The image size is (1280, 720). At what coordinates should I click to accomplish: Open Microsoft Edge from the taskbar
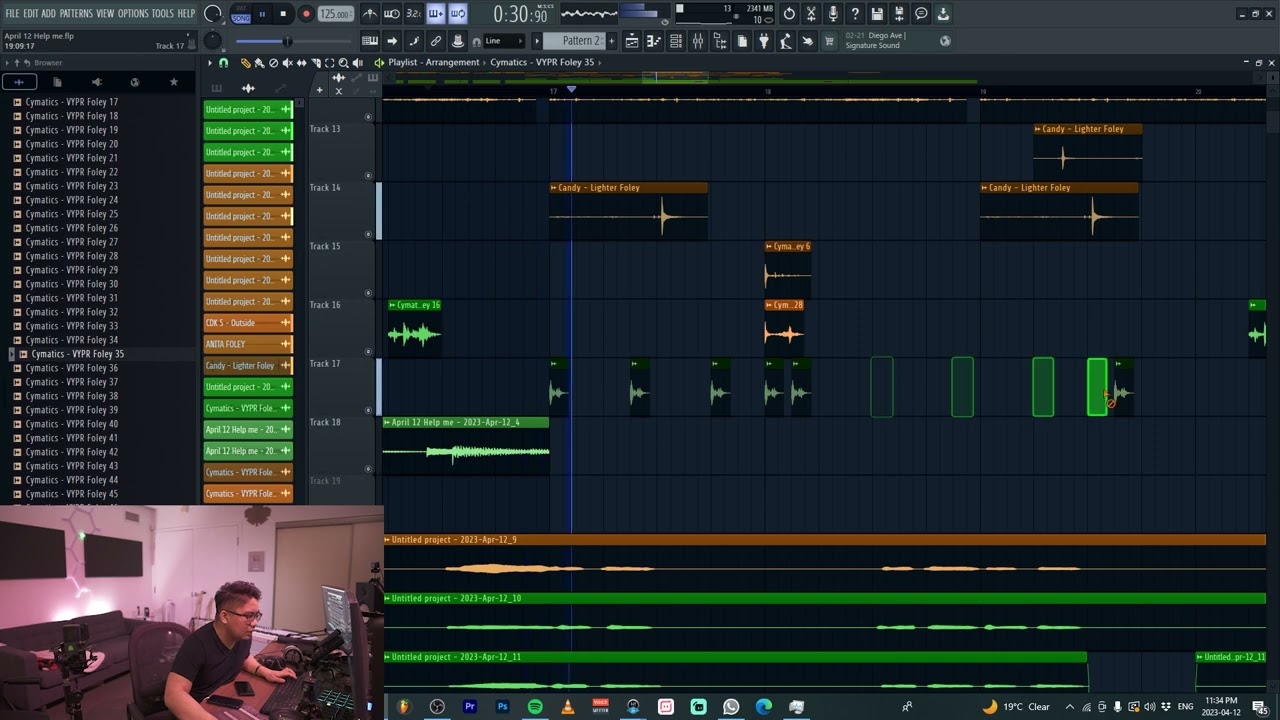click(x=764, y=707)
